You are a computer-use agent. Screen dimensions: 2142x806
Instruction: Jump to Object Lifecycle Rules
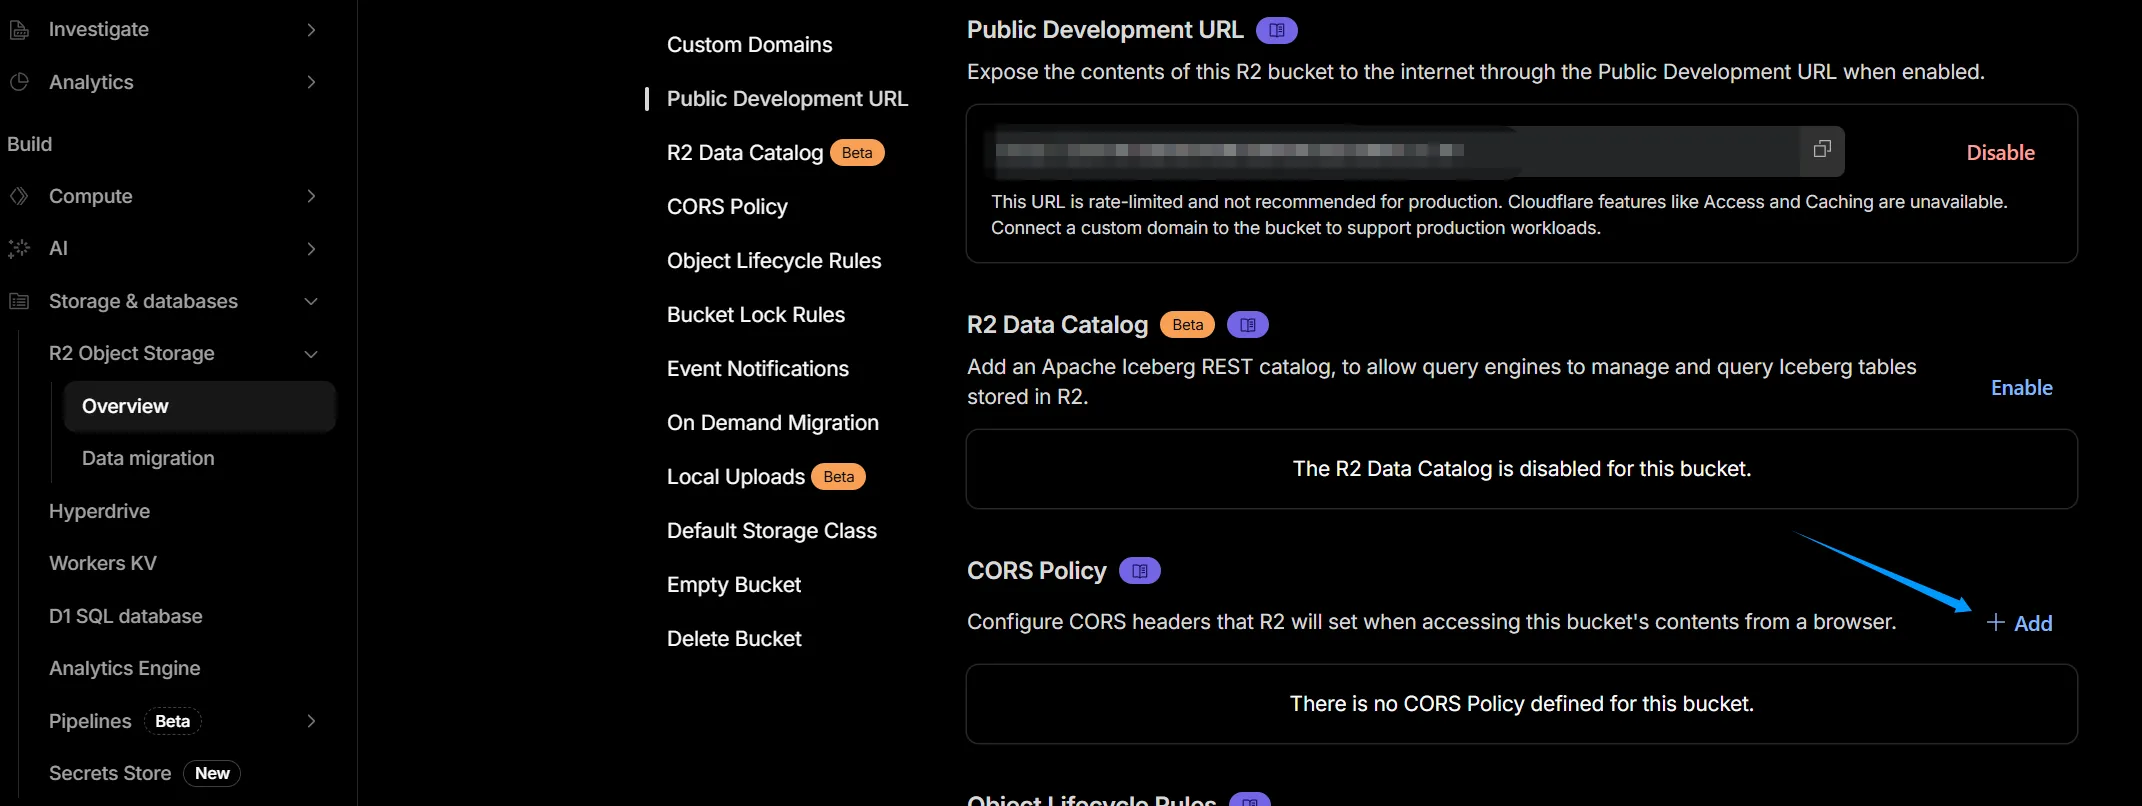tap(774, 261)
